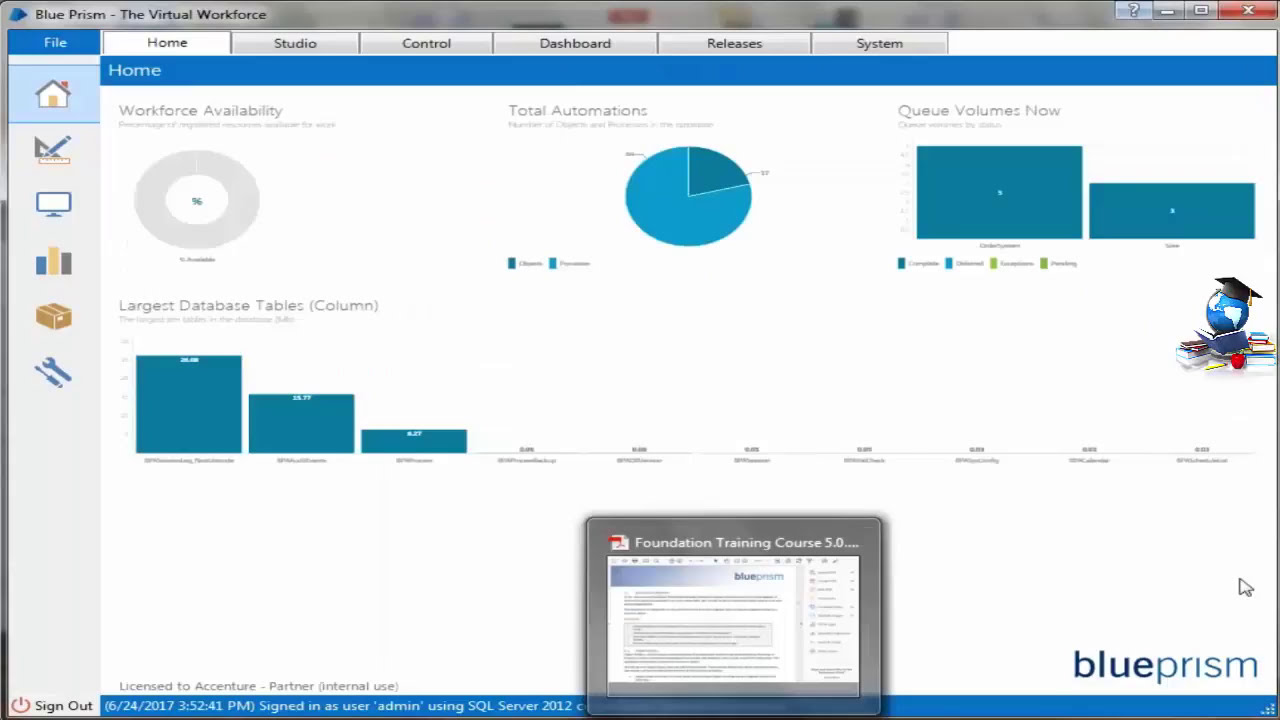Click the Exceptions legend swatch in Queue Volumes
Image resolution: width=1280 pixels, height=720 pixels.
994,263
